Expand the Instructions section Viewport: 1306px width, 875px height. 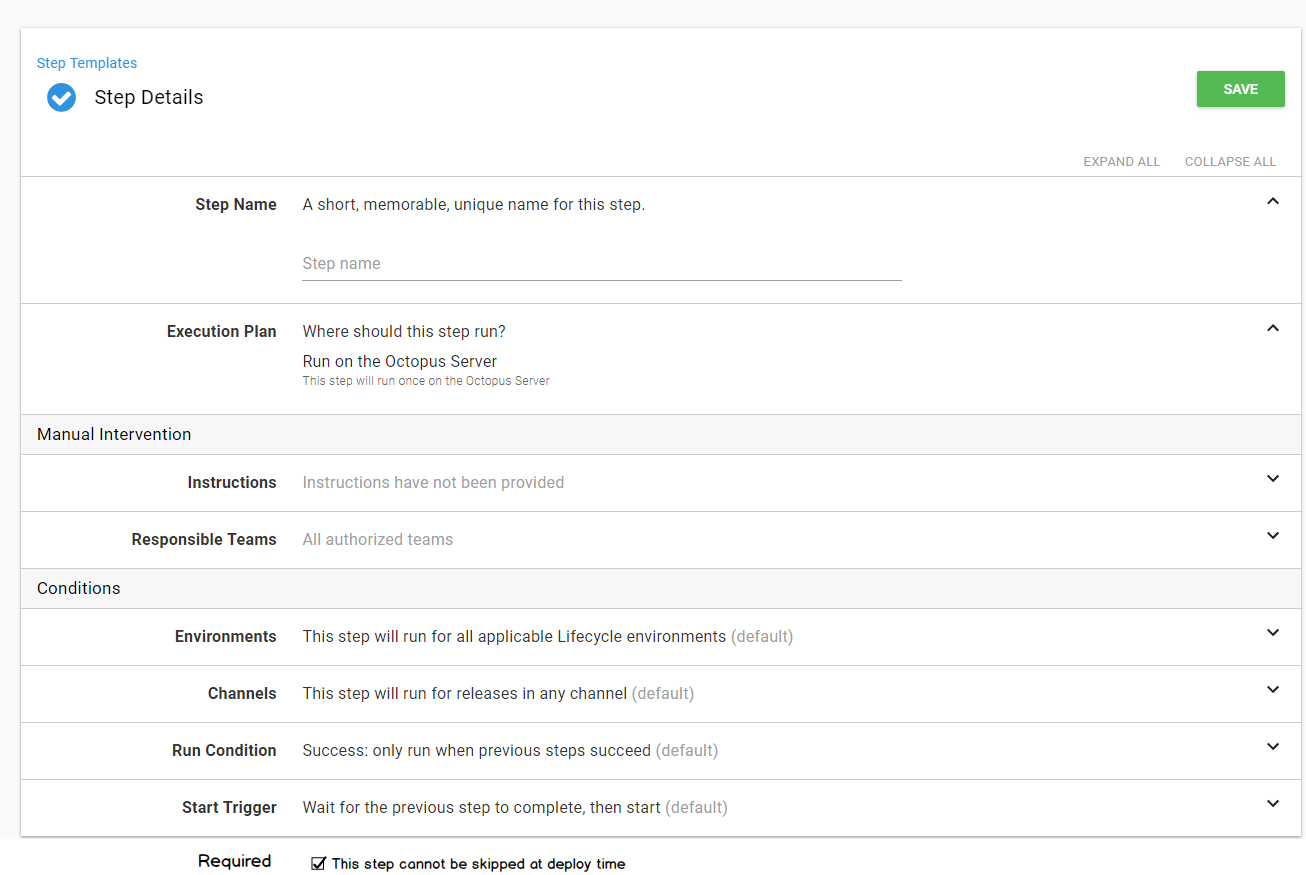pos(1272,478)
